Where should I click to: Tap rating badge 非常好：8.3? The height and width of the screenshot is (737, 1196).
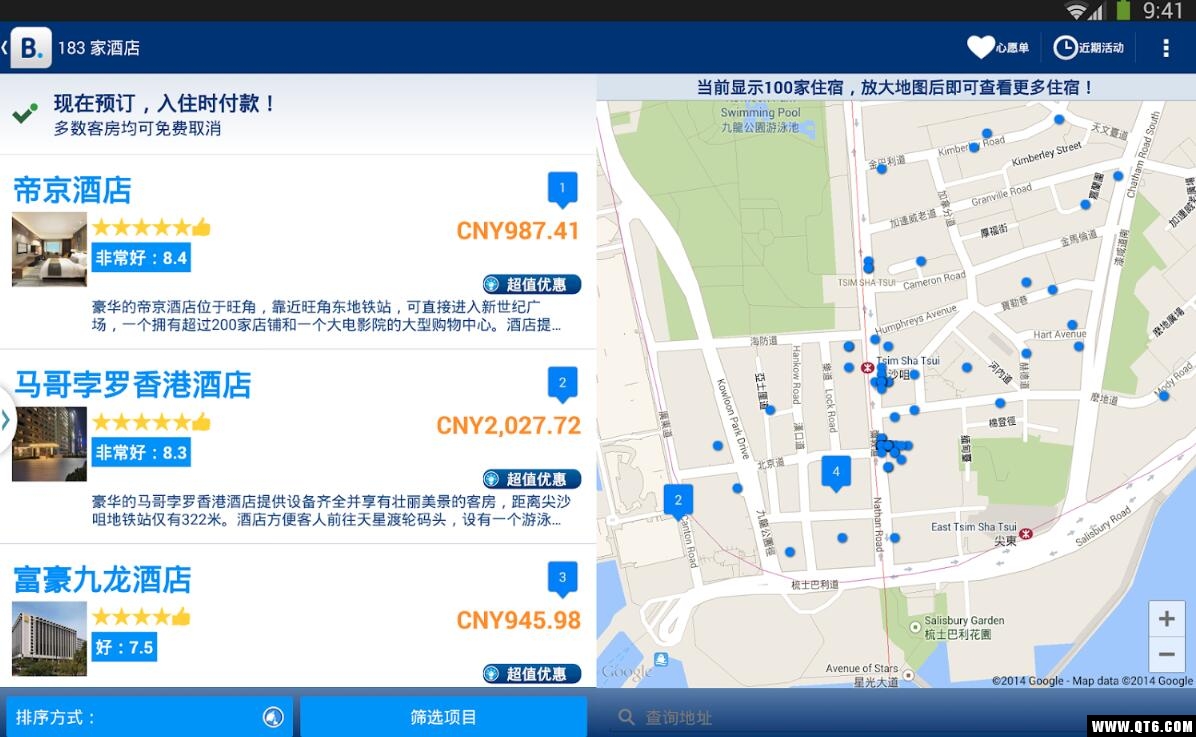(x=141, y=452)
